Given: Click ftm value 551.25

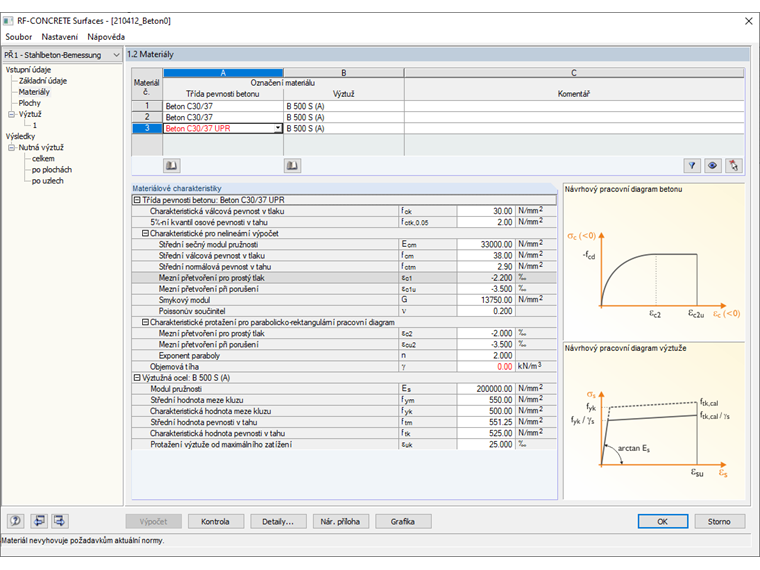Looking at the screenshot, I should point(485,422).
